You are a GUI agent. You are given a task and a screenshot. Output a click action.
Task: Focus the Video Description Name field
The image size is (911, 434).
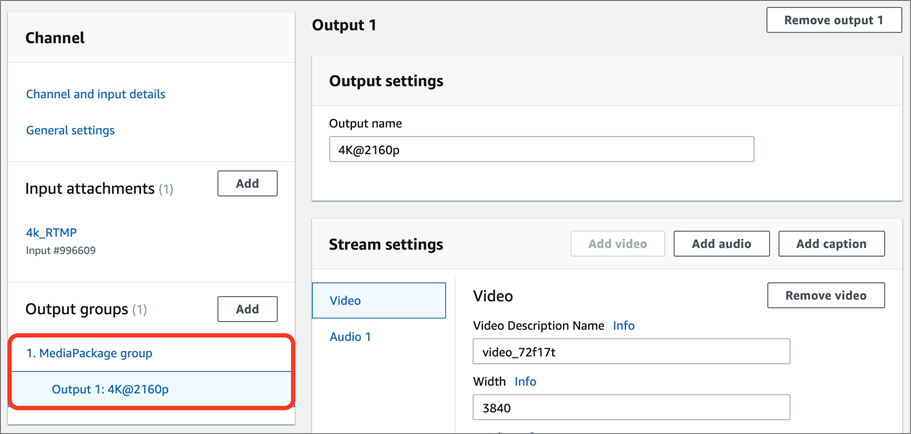pyautogui.click(x=632, y=351)
